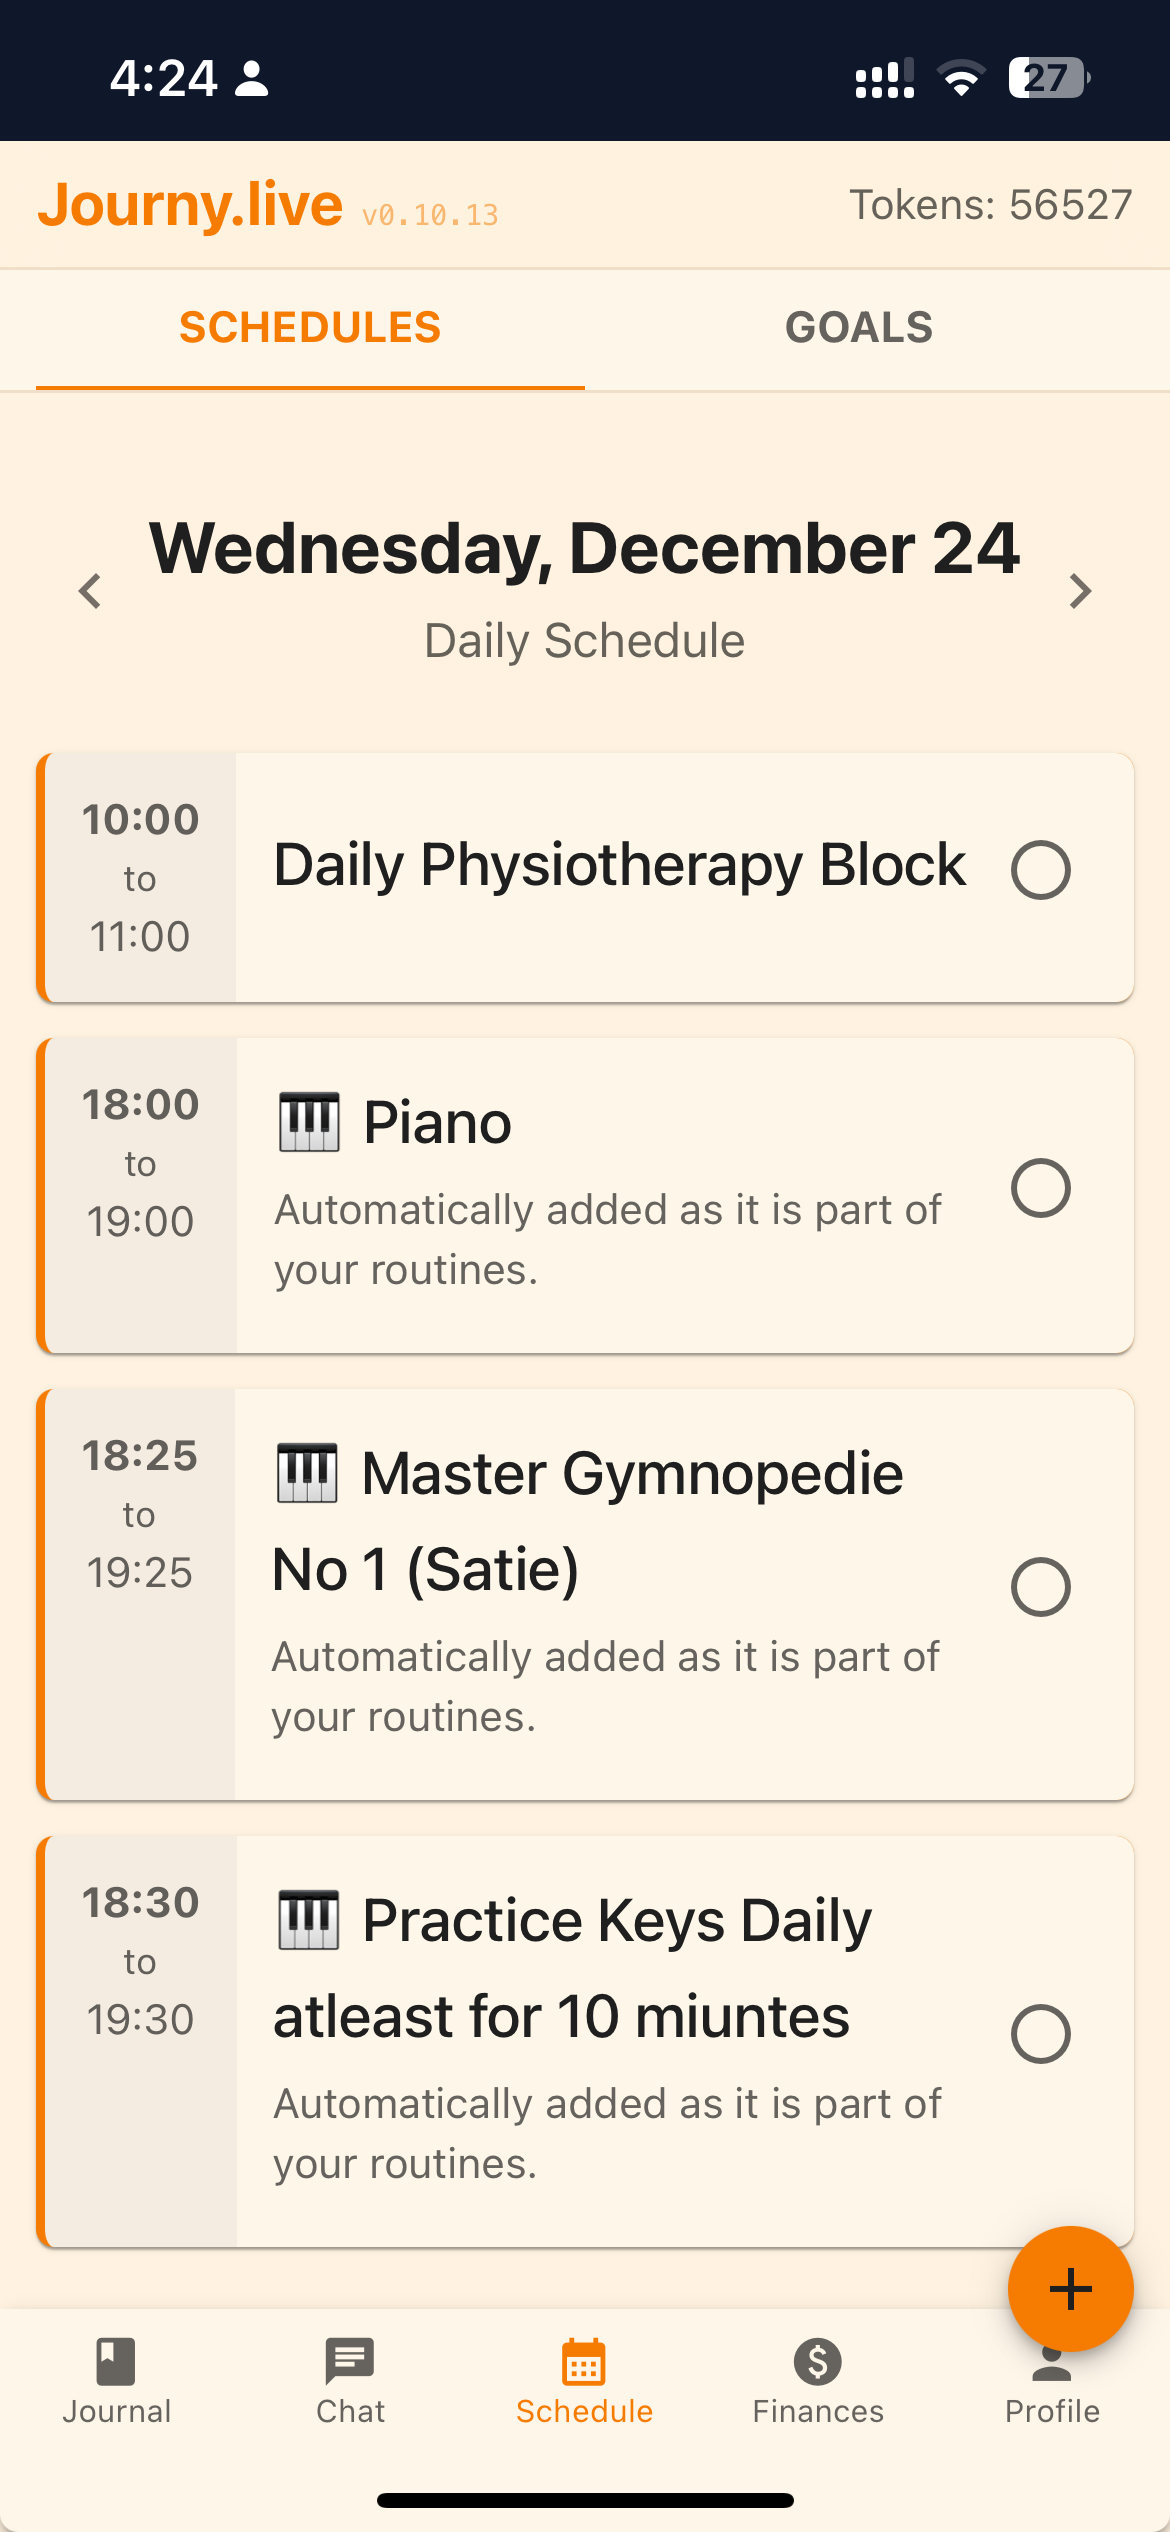Open Finances dollar icon
This screenshot has height=2532, width=1170.
pyautogui.click(x=818, y=2362)
